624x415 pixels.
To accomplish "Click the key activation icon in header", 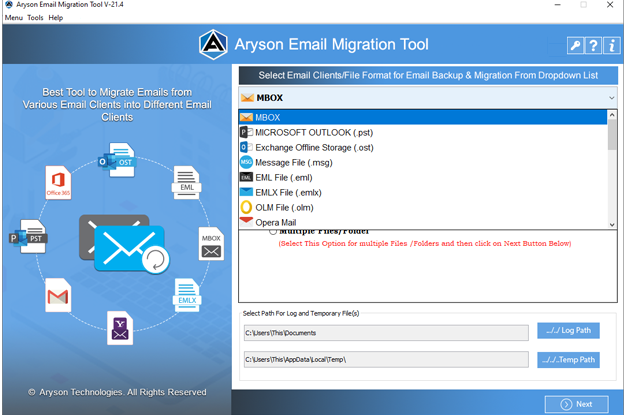I will point(575,45).
